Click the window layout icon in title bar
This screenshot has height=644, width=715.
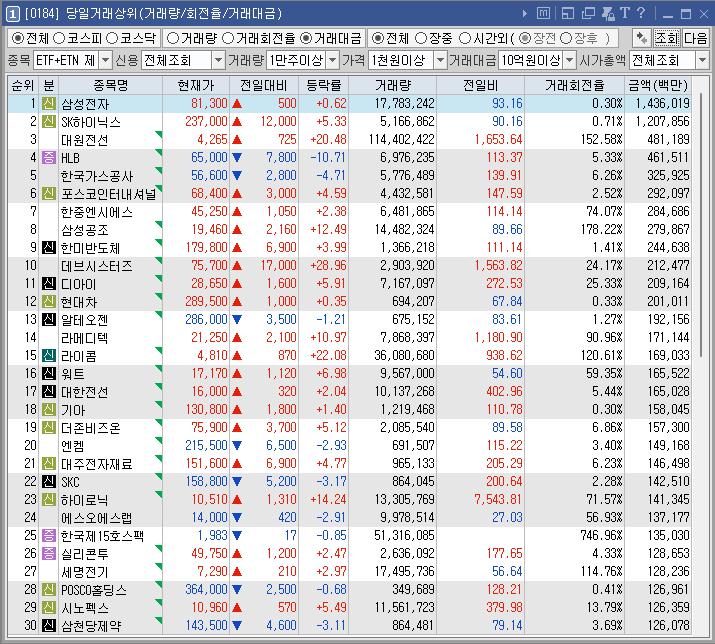pos(568,14)
